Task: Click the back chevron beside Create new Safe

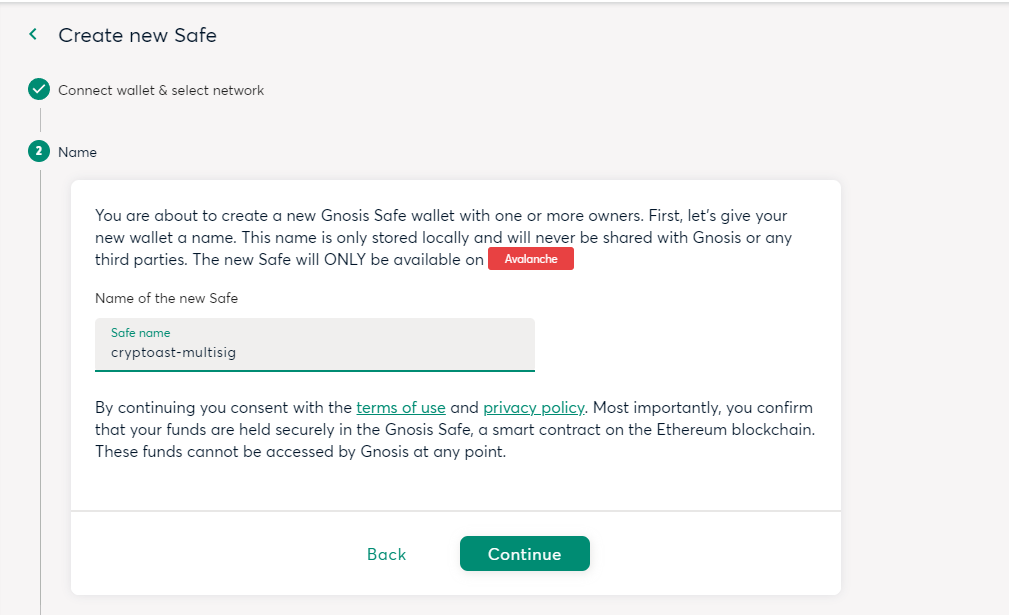Action: pyautogui.click(x=33, y=35)
